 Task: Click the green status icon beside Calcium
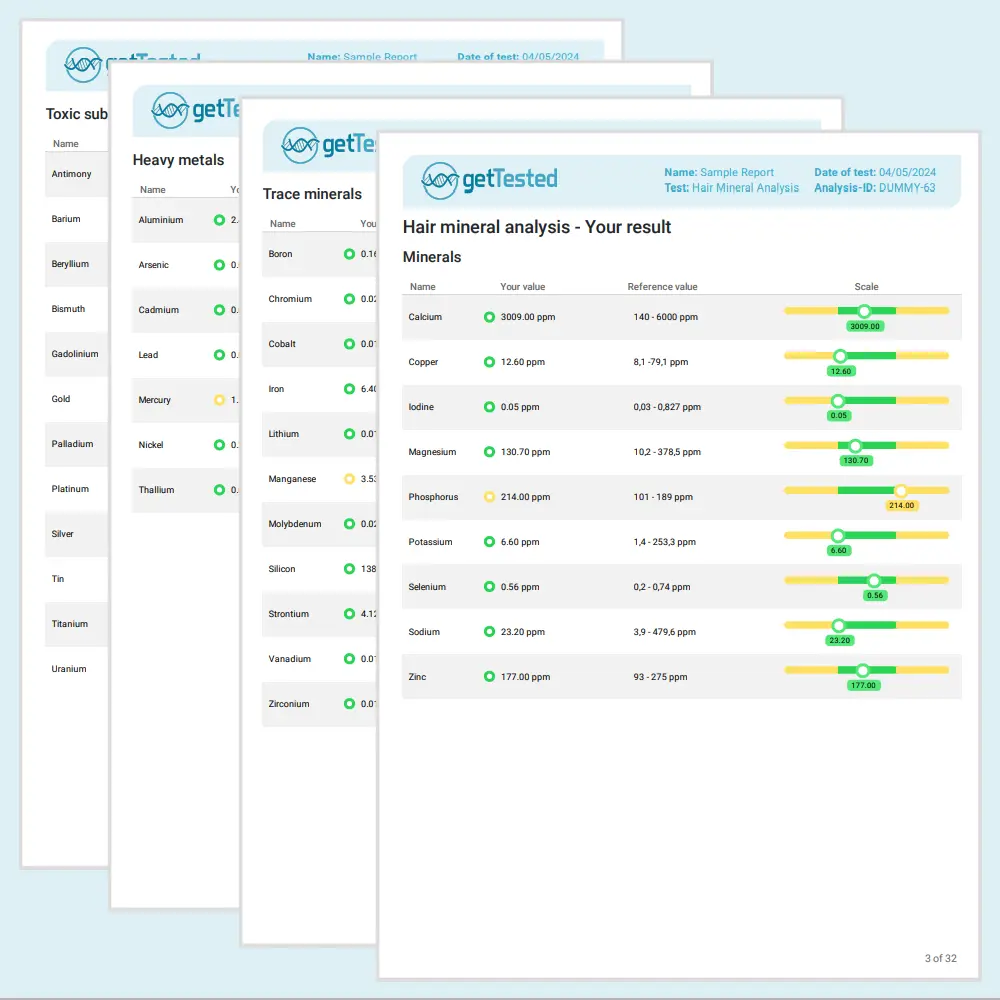click(489, 317)
